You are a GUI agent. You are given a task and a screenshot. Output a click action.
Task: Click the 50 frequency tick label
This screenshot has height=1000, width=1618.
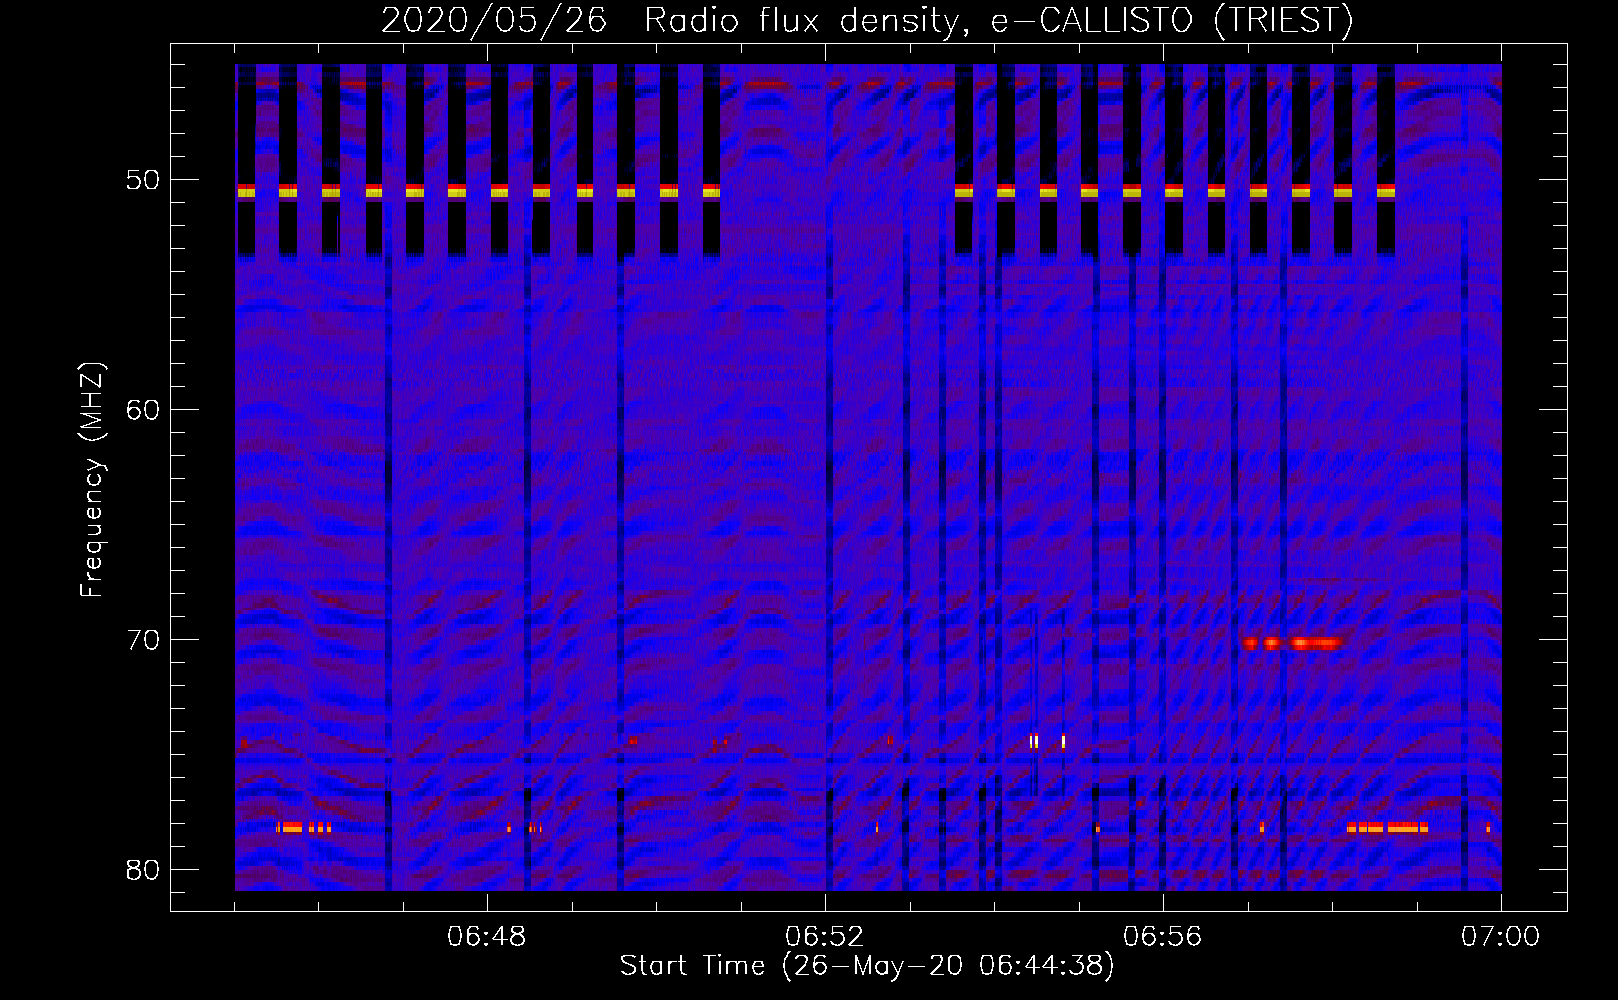(x=144, y=181)
